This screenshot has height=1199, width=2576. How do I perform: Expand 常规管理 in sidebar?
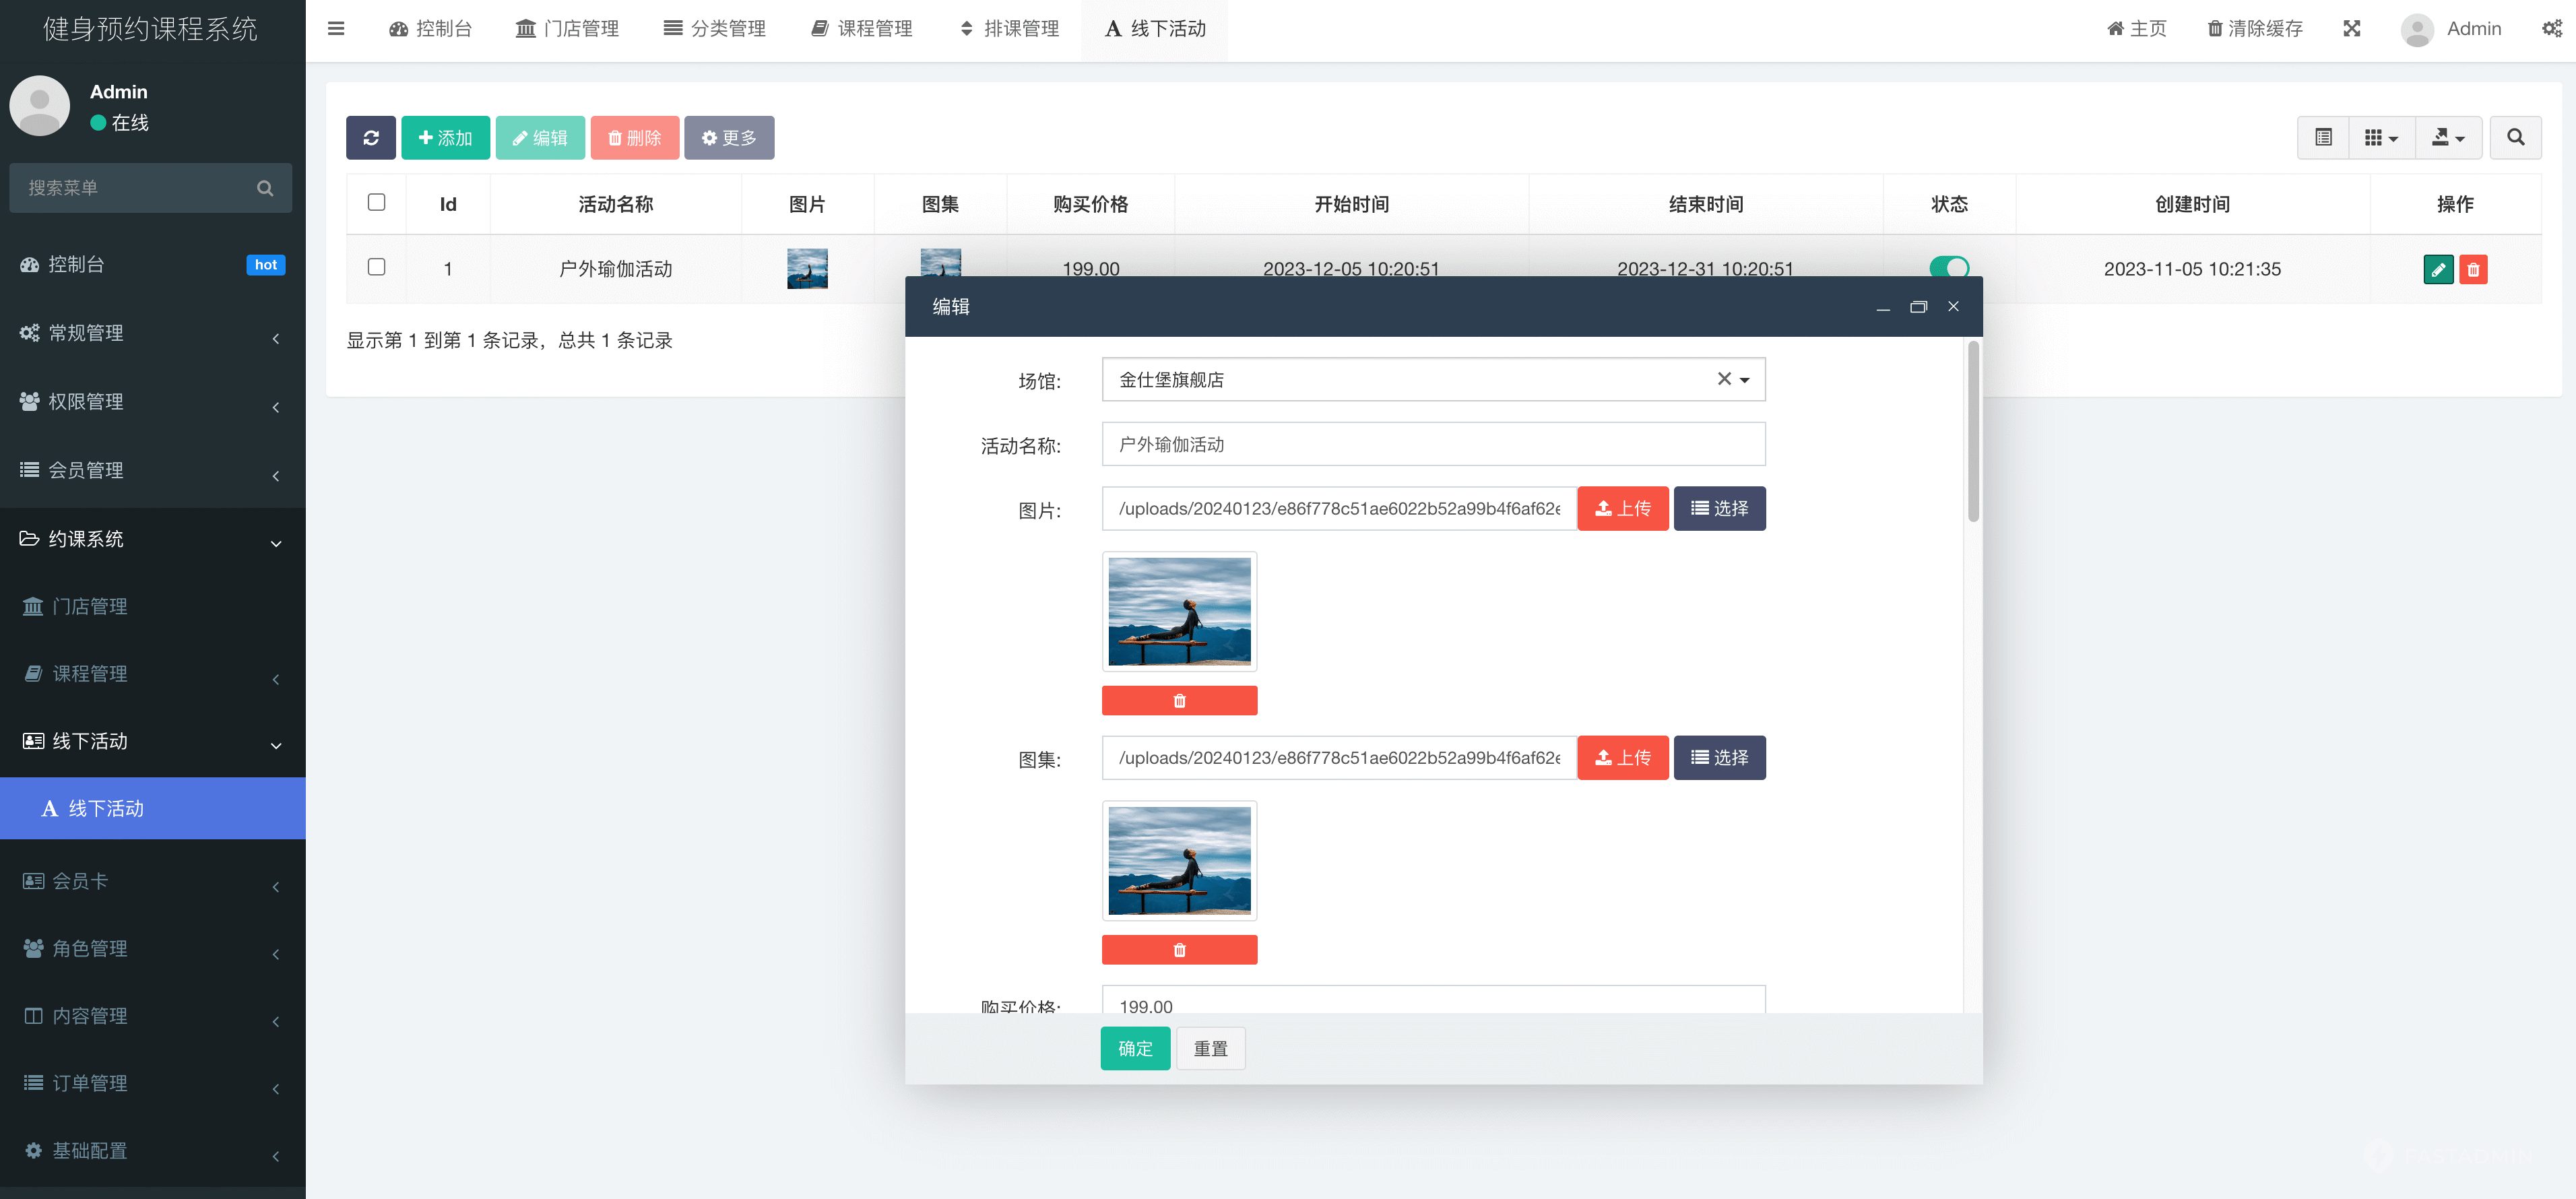point(152,333)
